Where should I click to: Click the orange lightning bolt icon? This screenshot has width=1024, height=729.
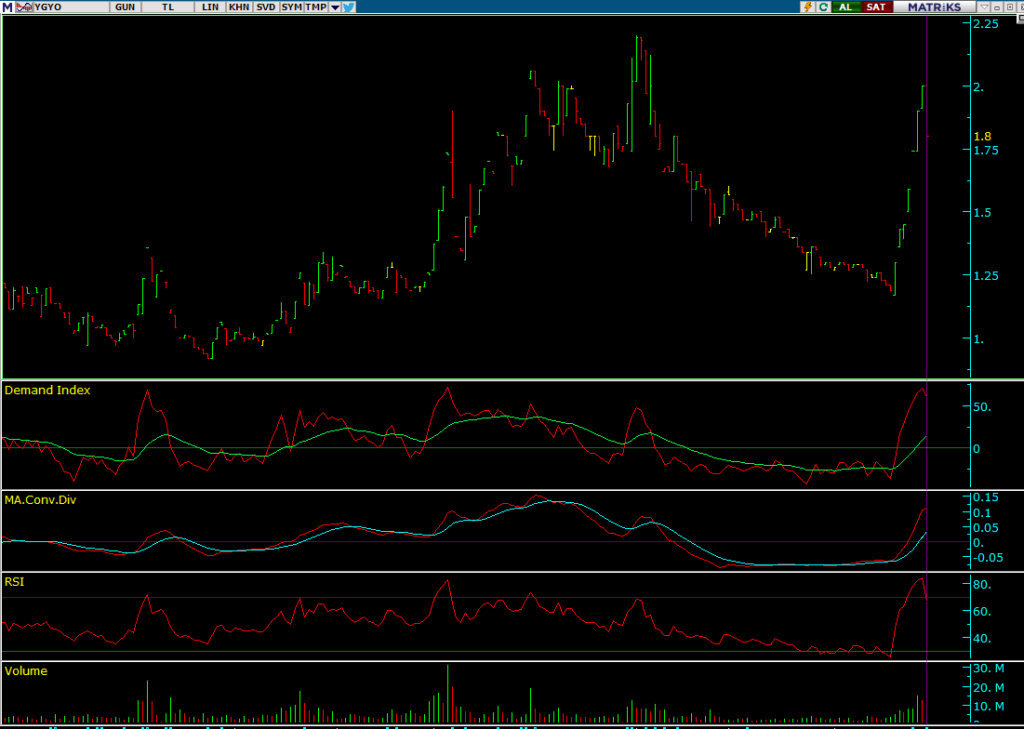(807, 7)
